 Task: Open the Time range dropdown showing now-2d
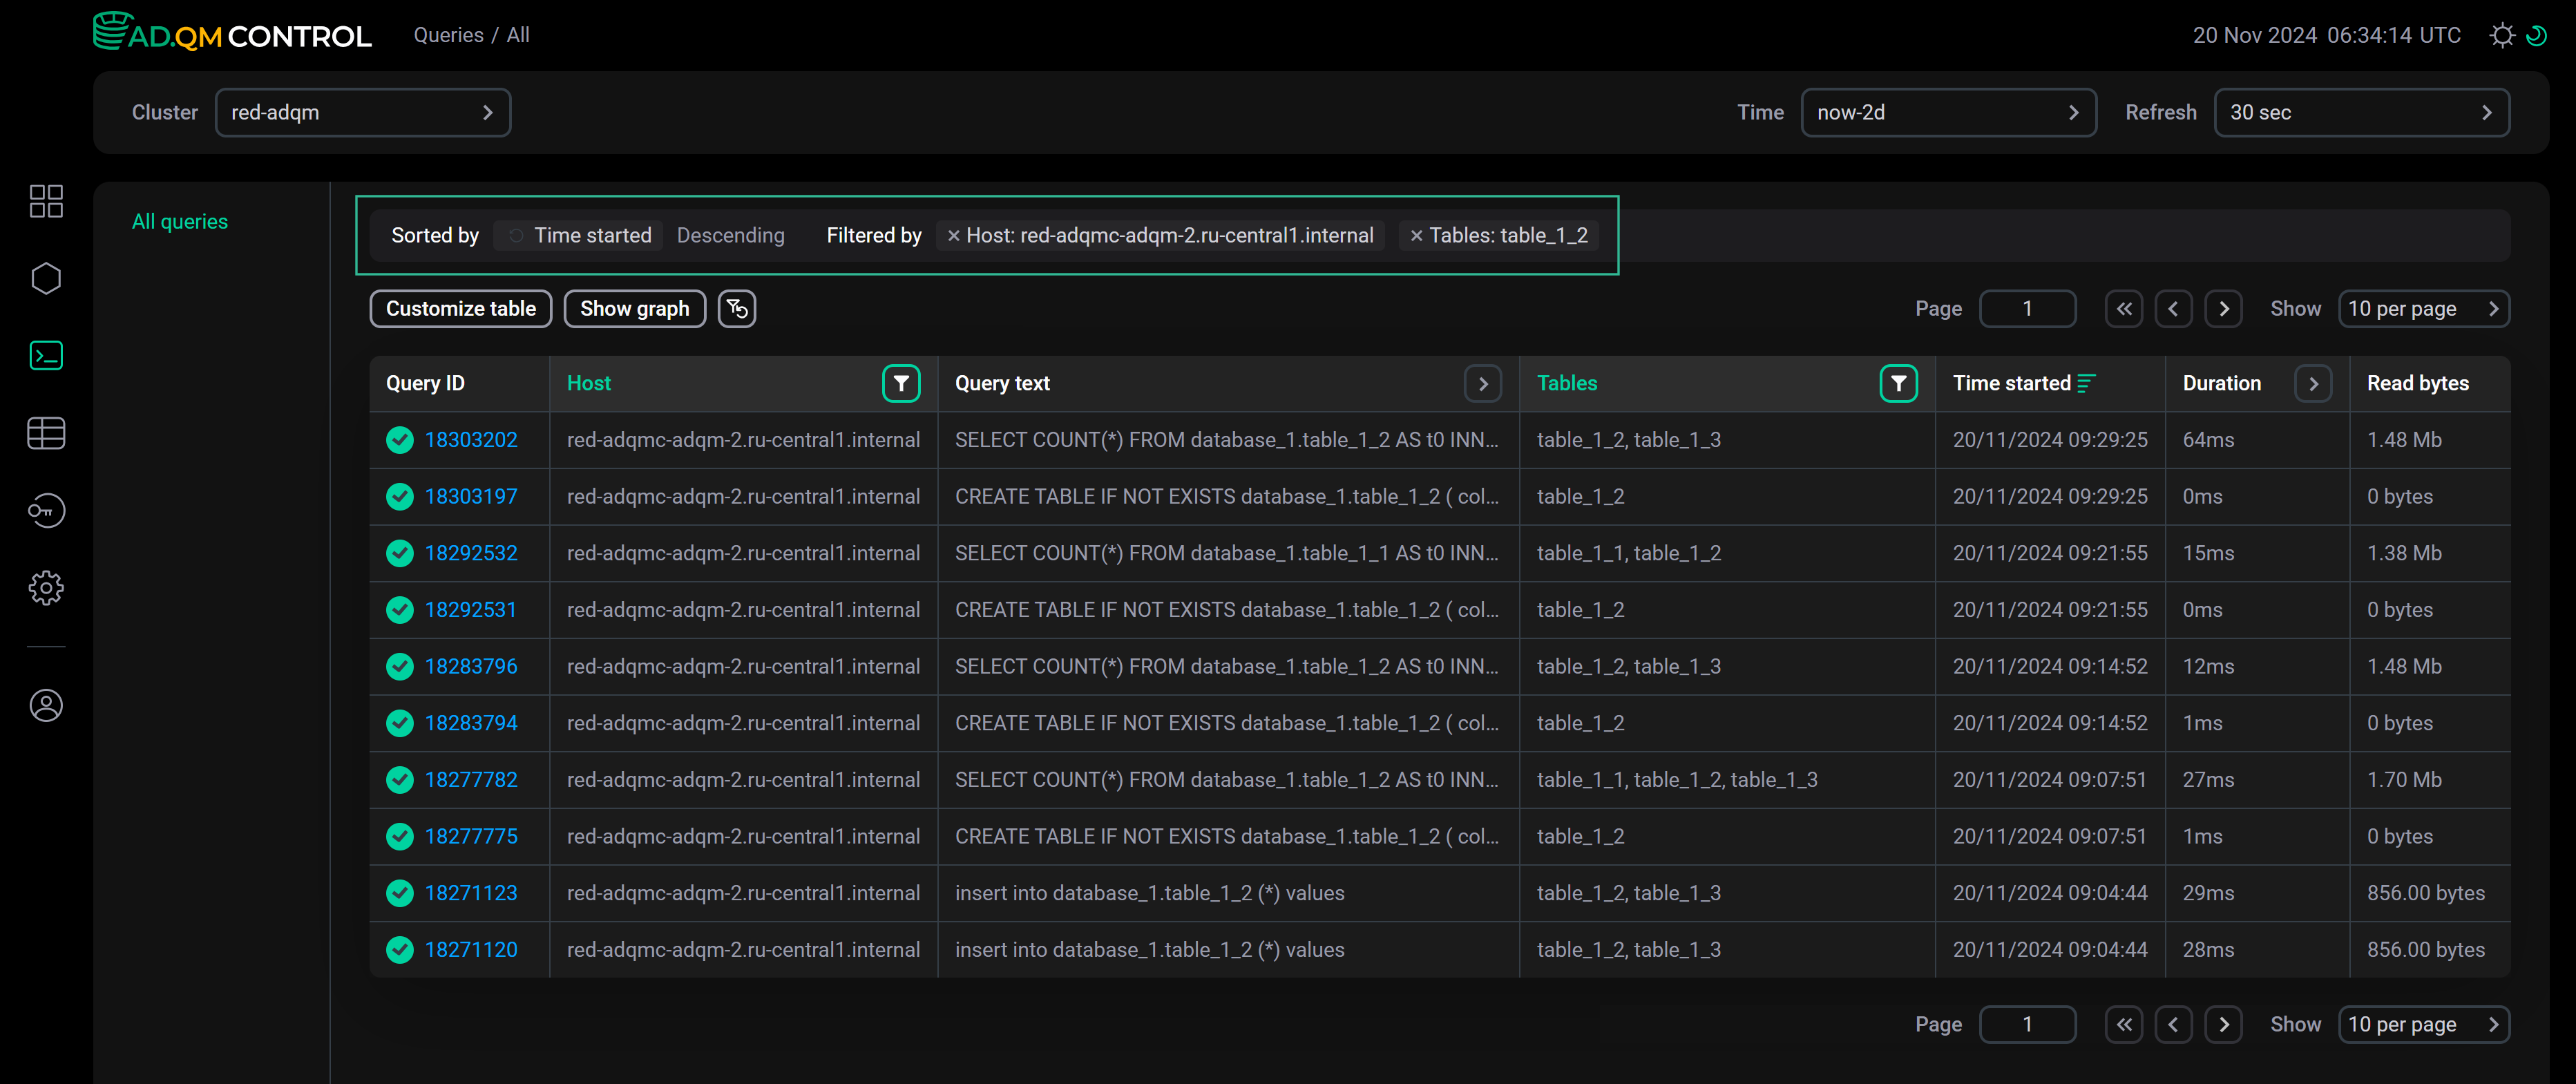point(1948,112)
